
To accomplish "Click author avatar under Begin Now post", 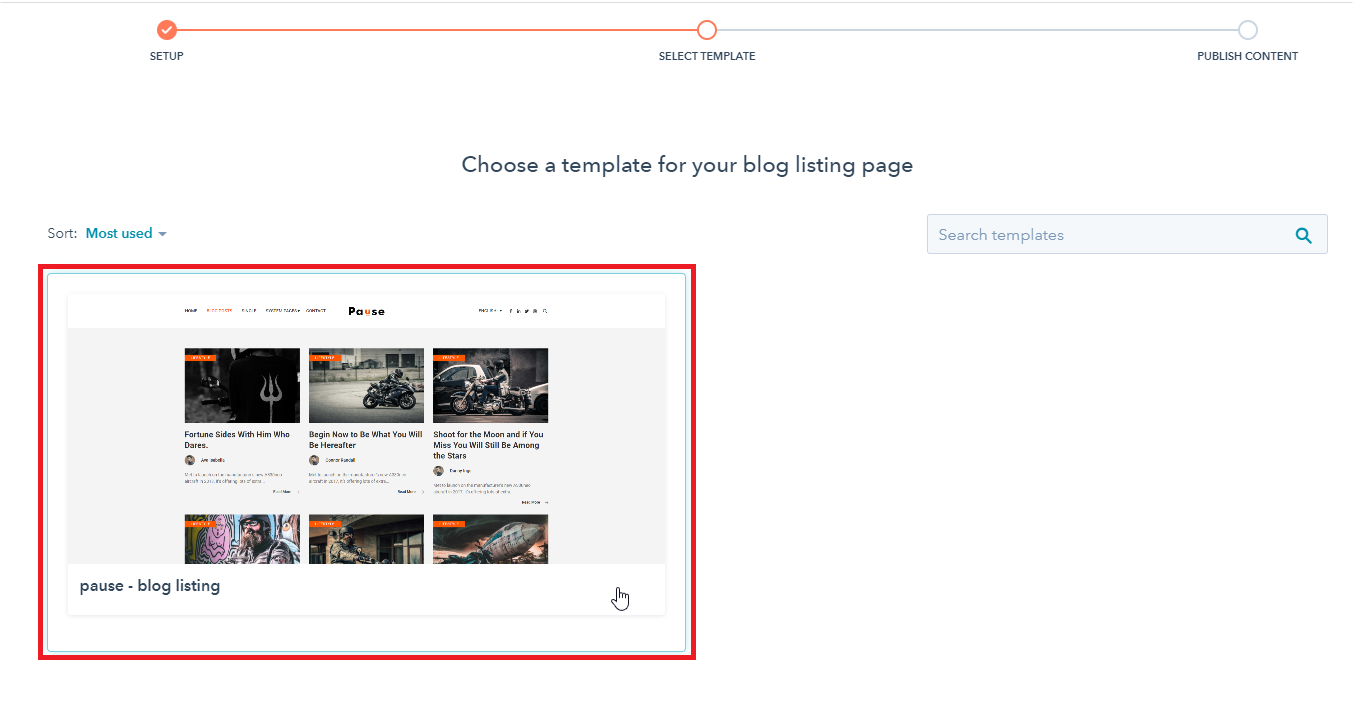I will (x=314, y=460).
